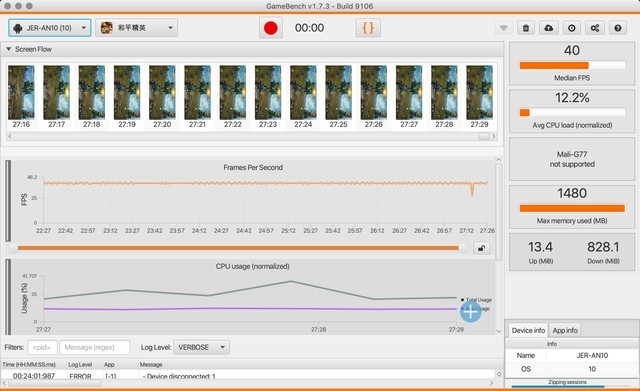
Task: Open the timer clock icon
Action: point(572,28)
